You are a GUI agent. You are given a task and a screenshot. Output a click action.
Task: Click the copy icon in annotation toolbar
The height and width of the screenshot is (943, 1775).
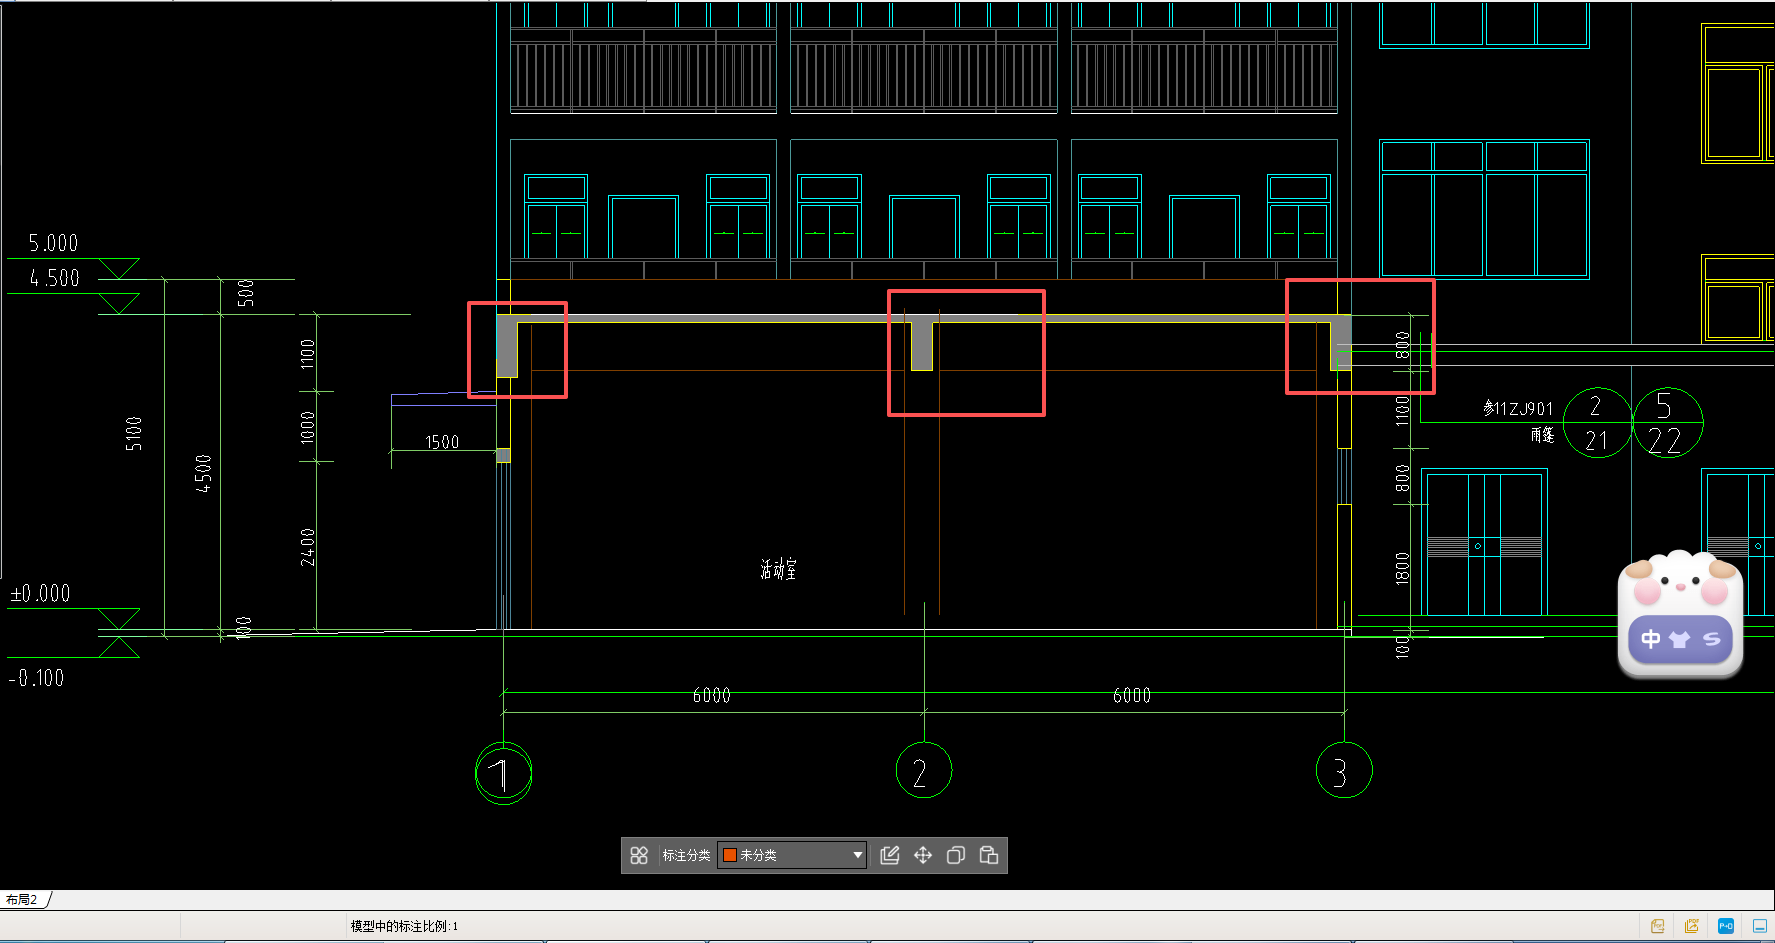tap(956, 855)
